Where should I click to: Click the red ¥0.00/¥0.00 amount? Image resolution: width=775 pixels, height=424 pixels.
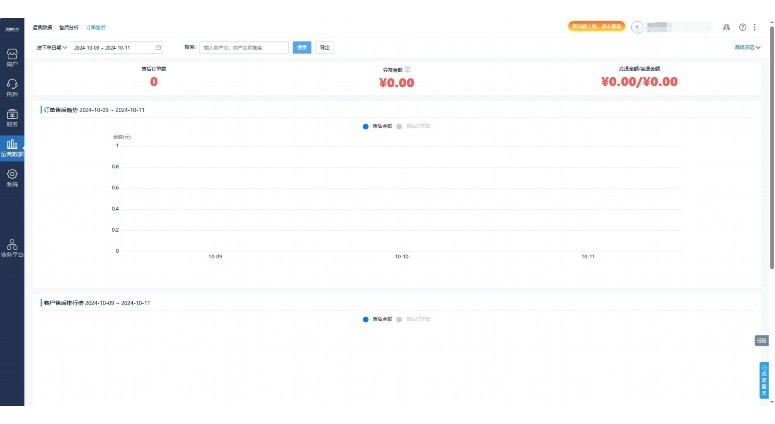(x=639, y=82)
